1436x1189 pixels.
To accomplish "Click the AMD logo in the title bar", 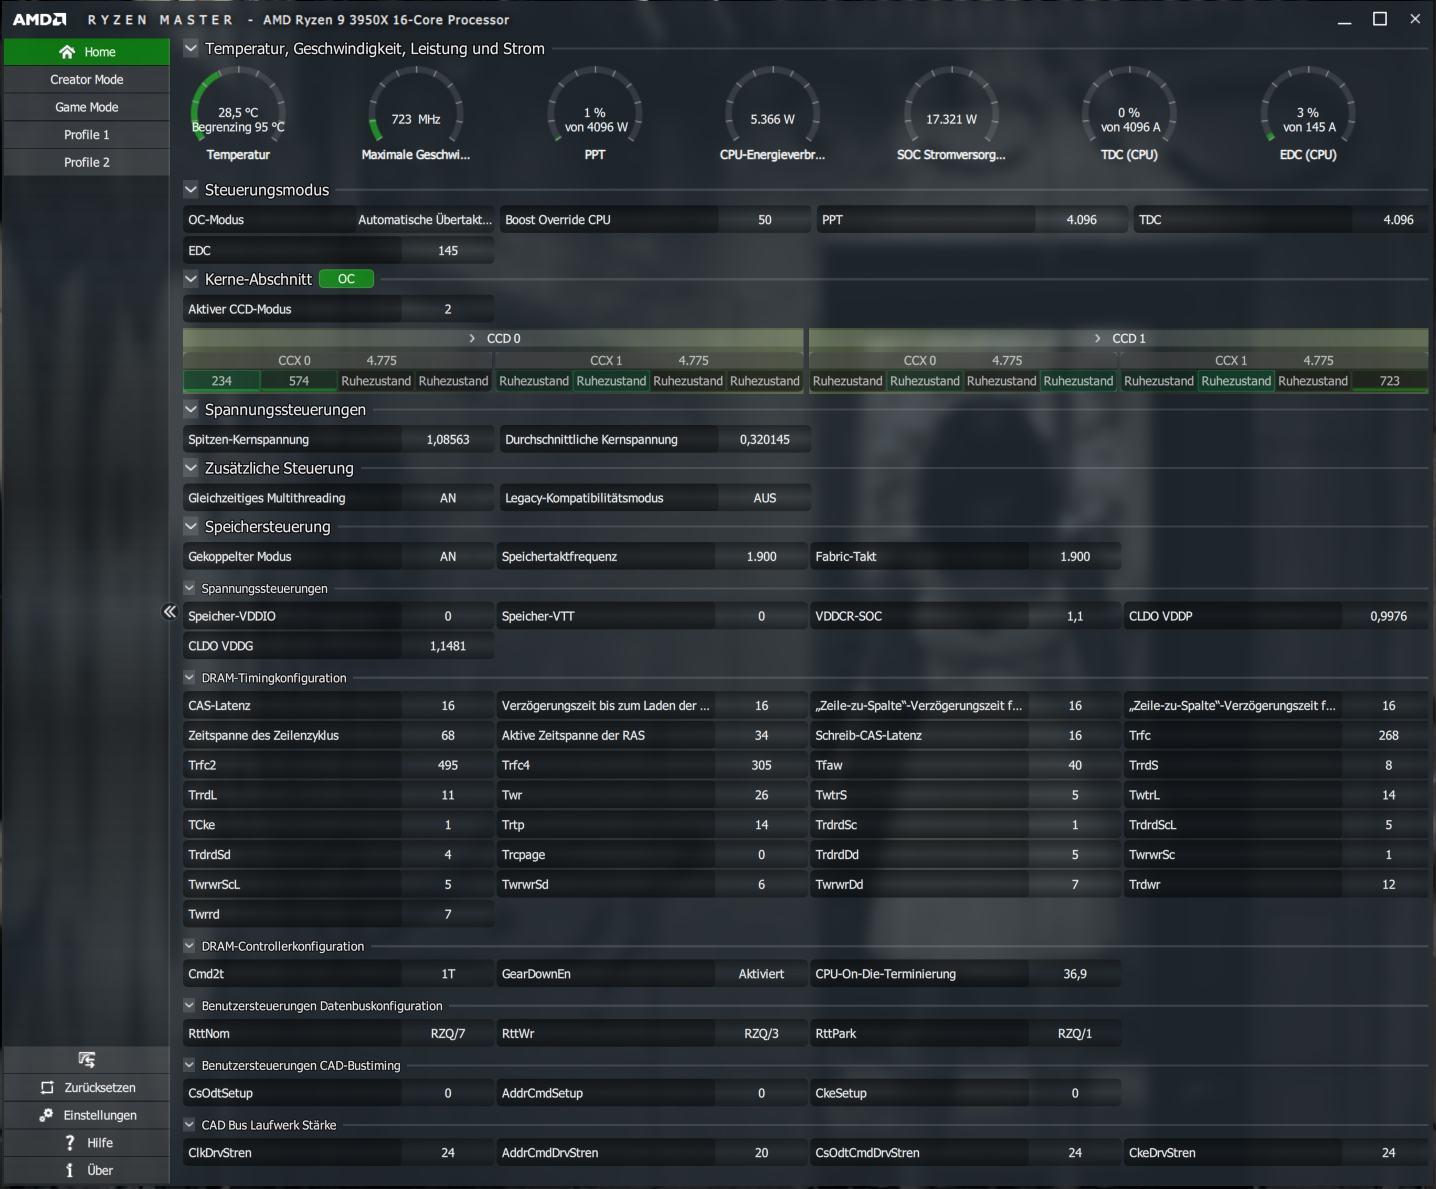I will pyautogui.click(x=40, y=19).
